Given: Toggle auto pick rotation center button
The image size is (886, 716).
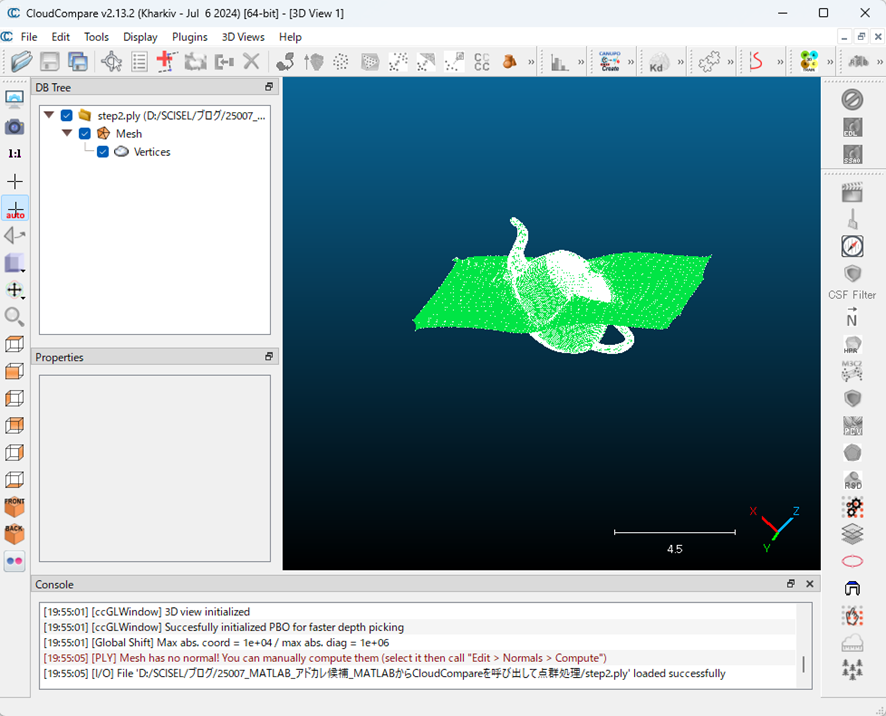Looking at the screenshot, I should (x=15, y=209).
